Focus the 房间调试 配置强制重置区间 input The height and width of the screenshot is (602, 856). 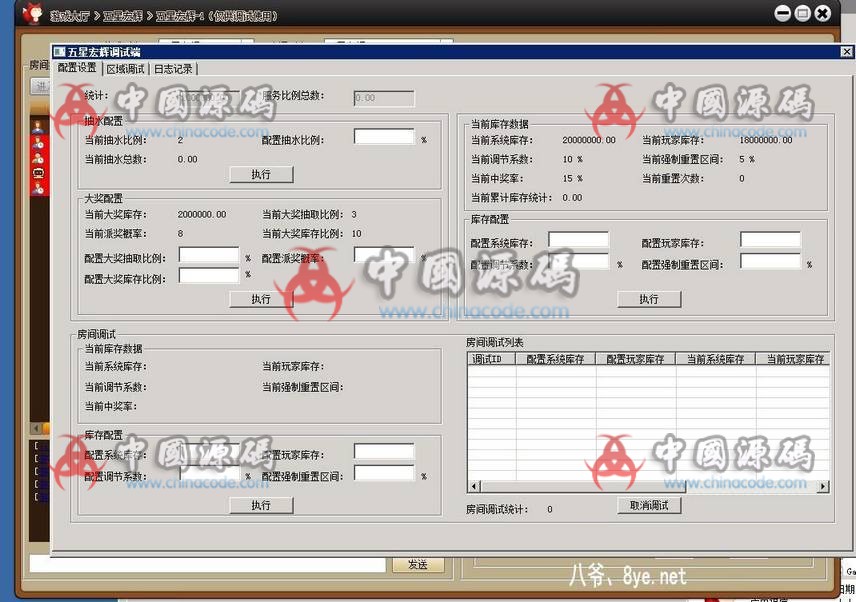click(384, 473)
